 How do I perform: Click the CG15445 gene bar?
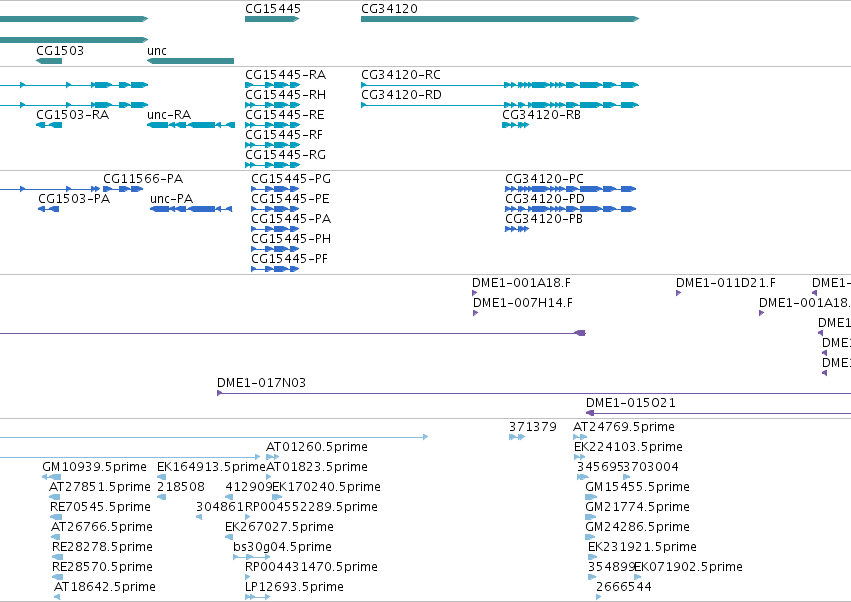coord(272,19)
